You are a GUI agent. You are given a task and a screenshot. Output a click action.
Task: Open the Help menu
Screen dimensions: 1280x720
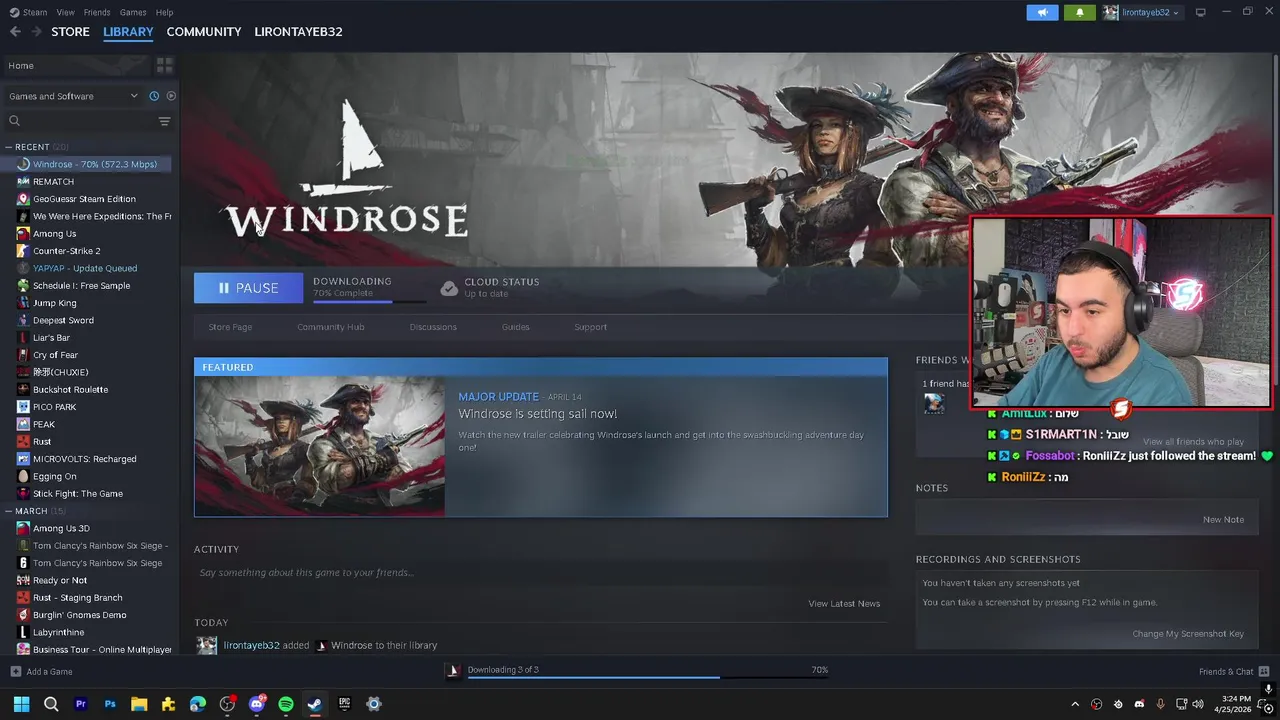coord(164,12)
